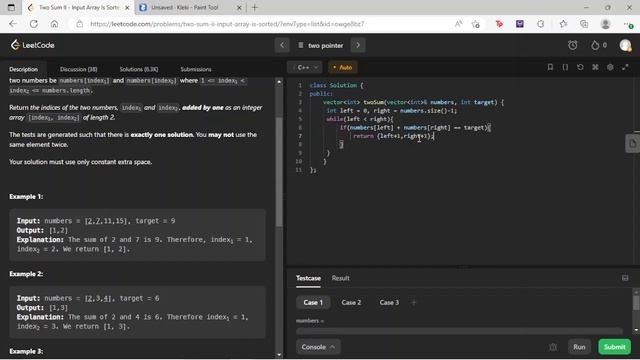This screenshot has height=360, width=640.
Task: Expand the Console panel
Action: click(x=318, y=347)
